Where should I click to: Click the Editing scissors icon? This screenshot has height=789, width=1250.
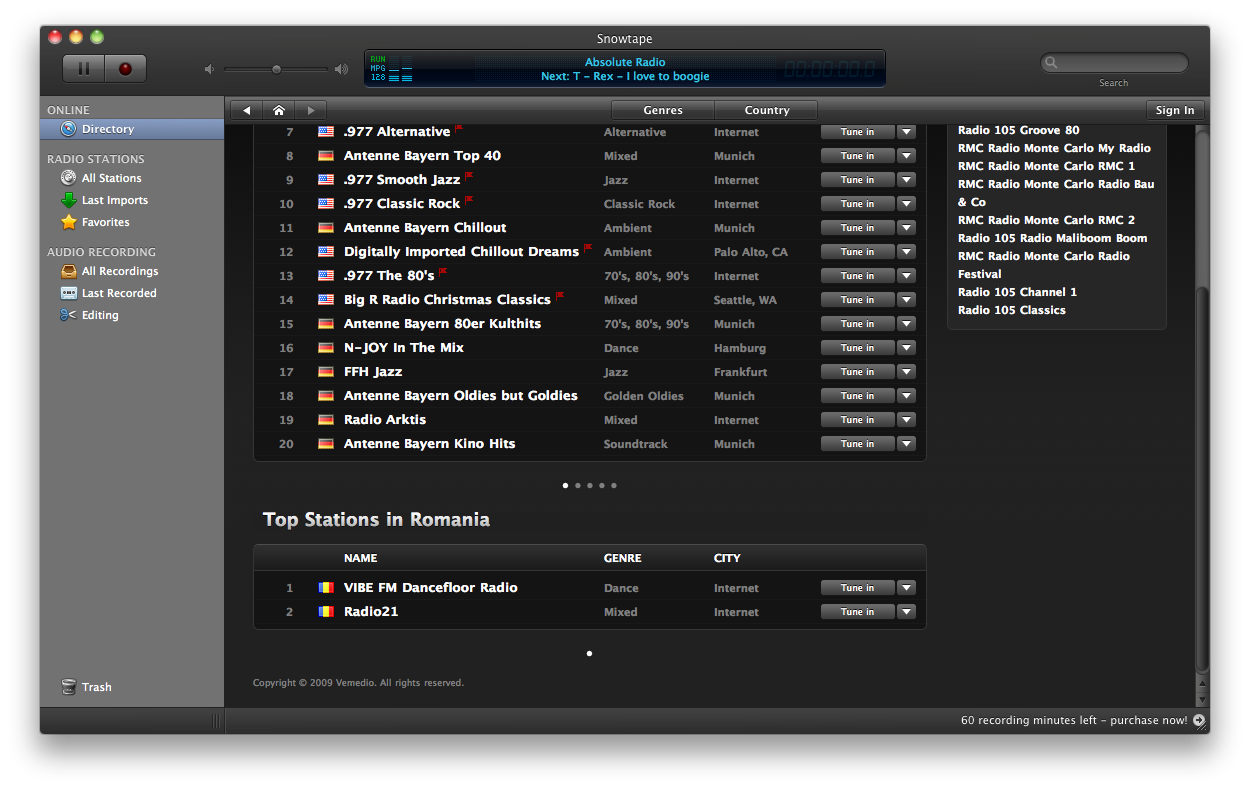coord(68,315)
